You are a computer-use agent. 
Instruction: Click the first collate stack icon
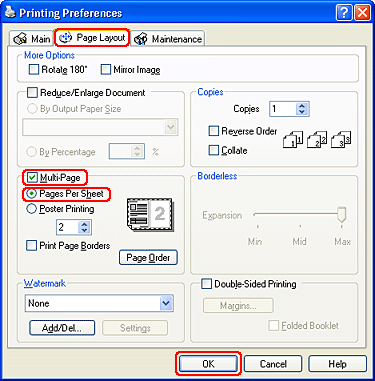[293, 139]
